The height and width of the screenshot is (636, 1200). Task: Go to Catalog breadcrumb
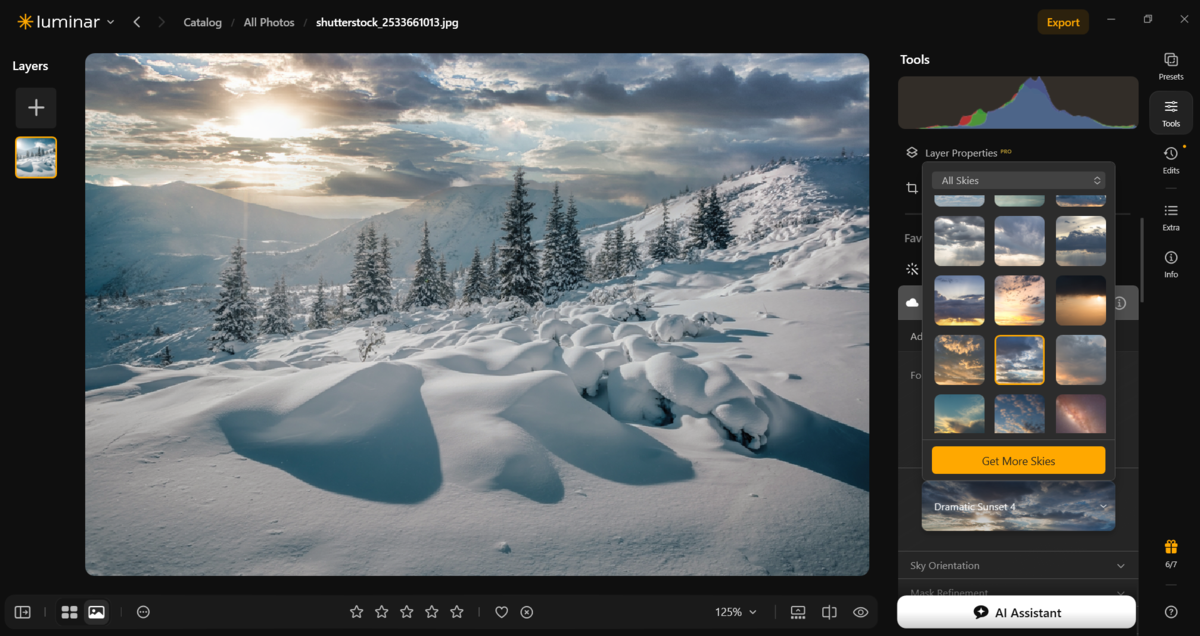coord(202,22)
